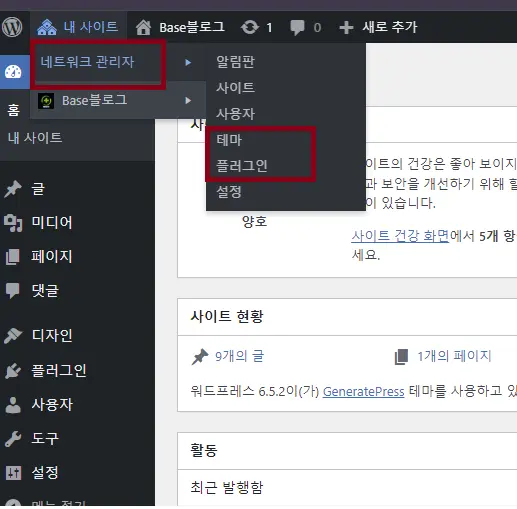The width and height of the screenshot is (517, 509).
Task: Click the multisite houses icon
Action: (47, 27)
